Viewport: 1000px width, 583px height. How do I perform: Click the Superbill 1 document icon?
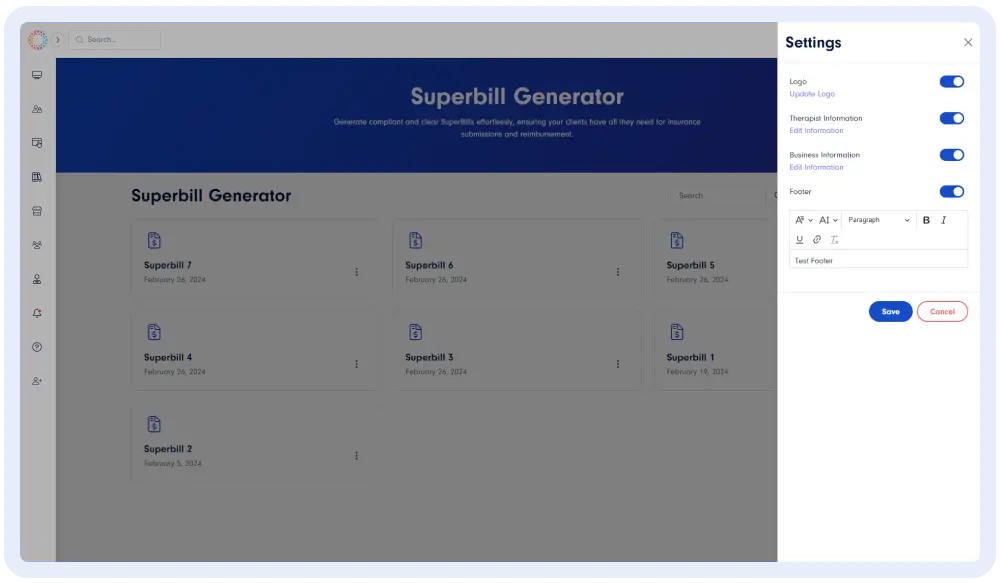click(x=677, y=332)
